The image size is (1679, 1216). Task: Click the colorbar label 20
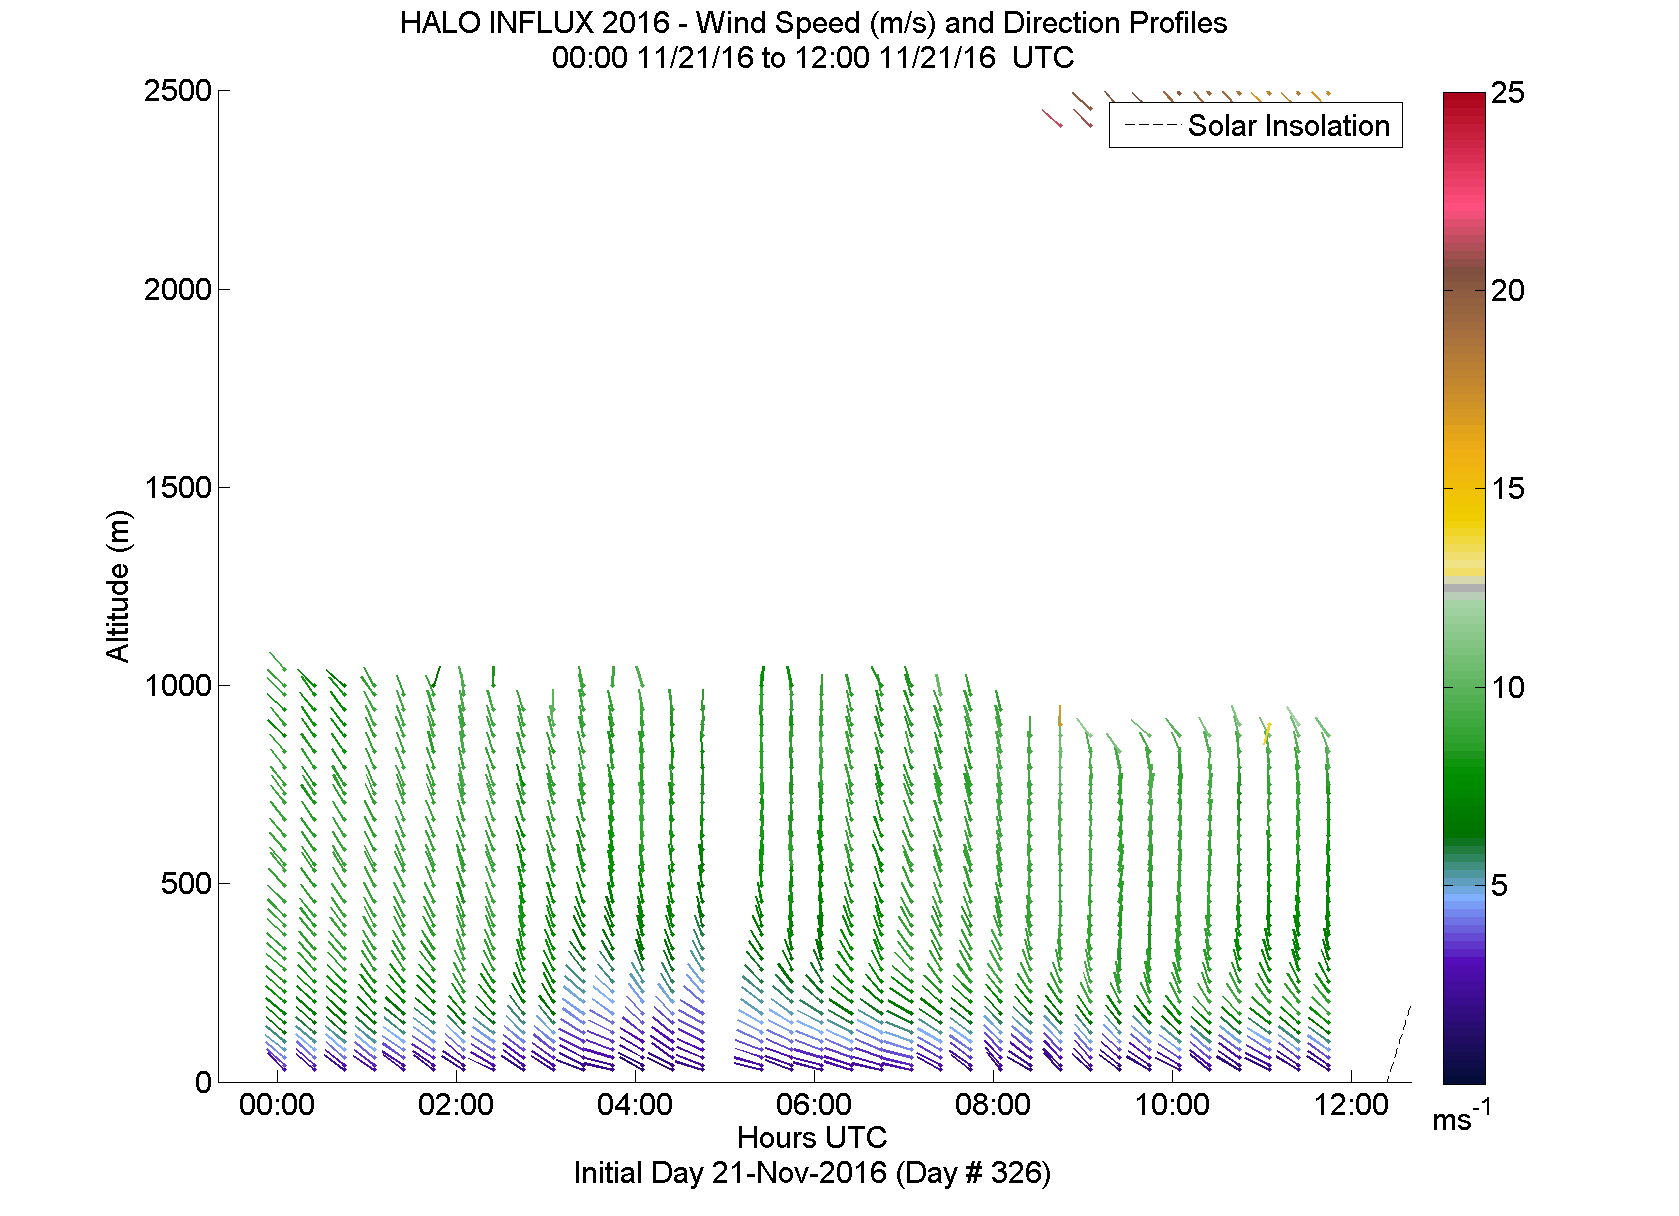(1508, 291)
